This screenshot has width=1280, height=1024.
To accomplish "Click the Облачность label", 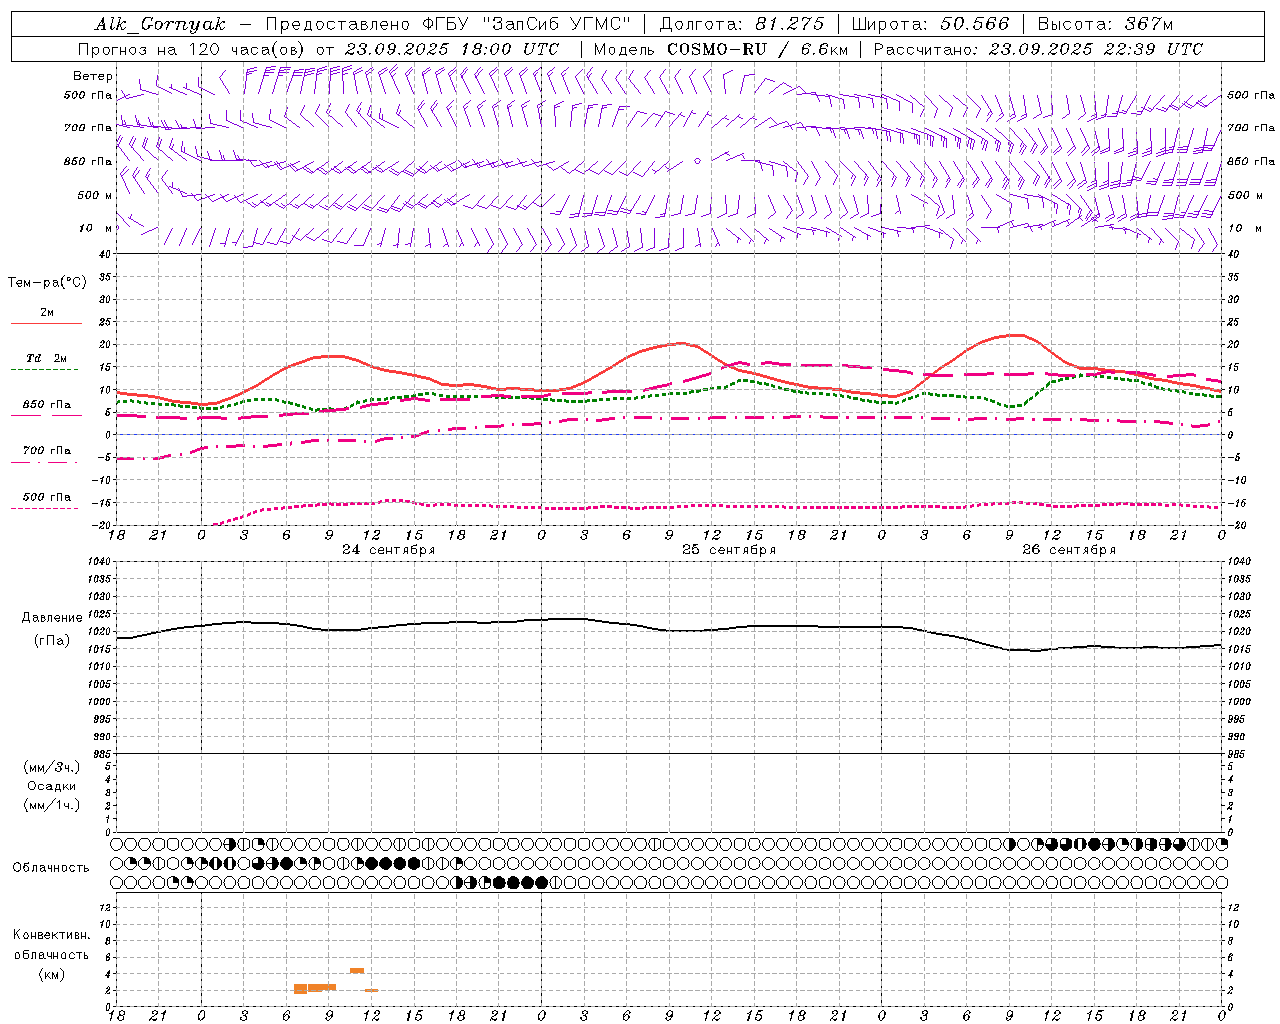I will [x=51, y=868].
